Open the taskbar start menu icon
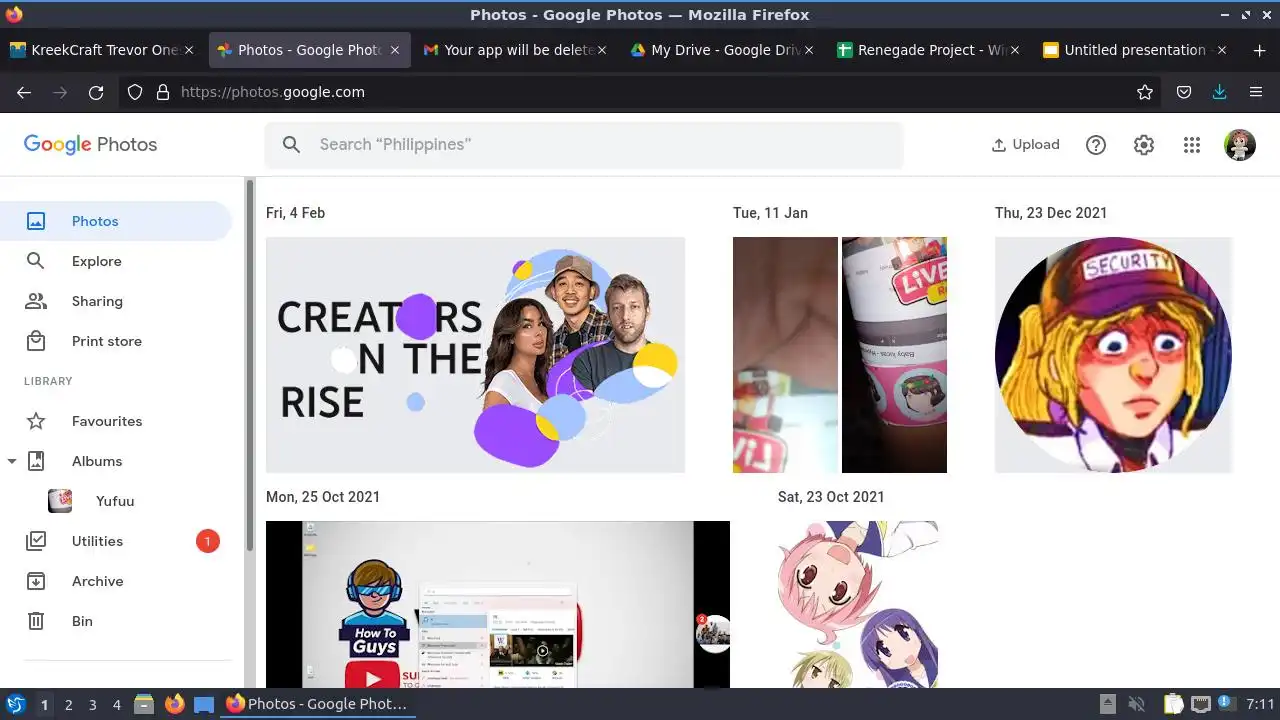Screen dimensions: 1280x720 [15, 704]
